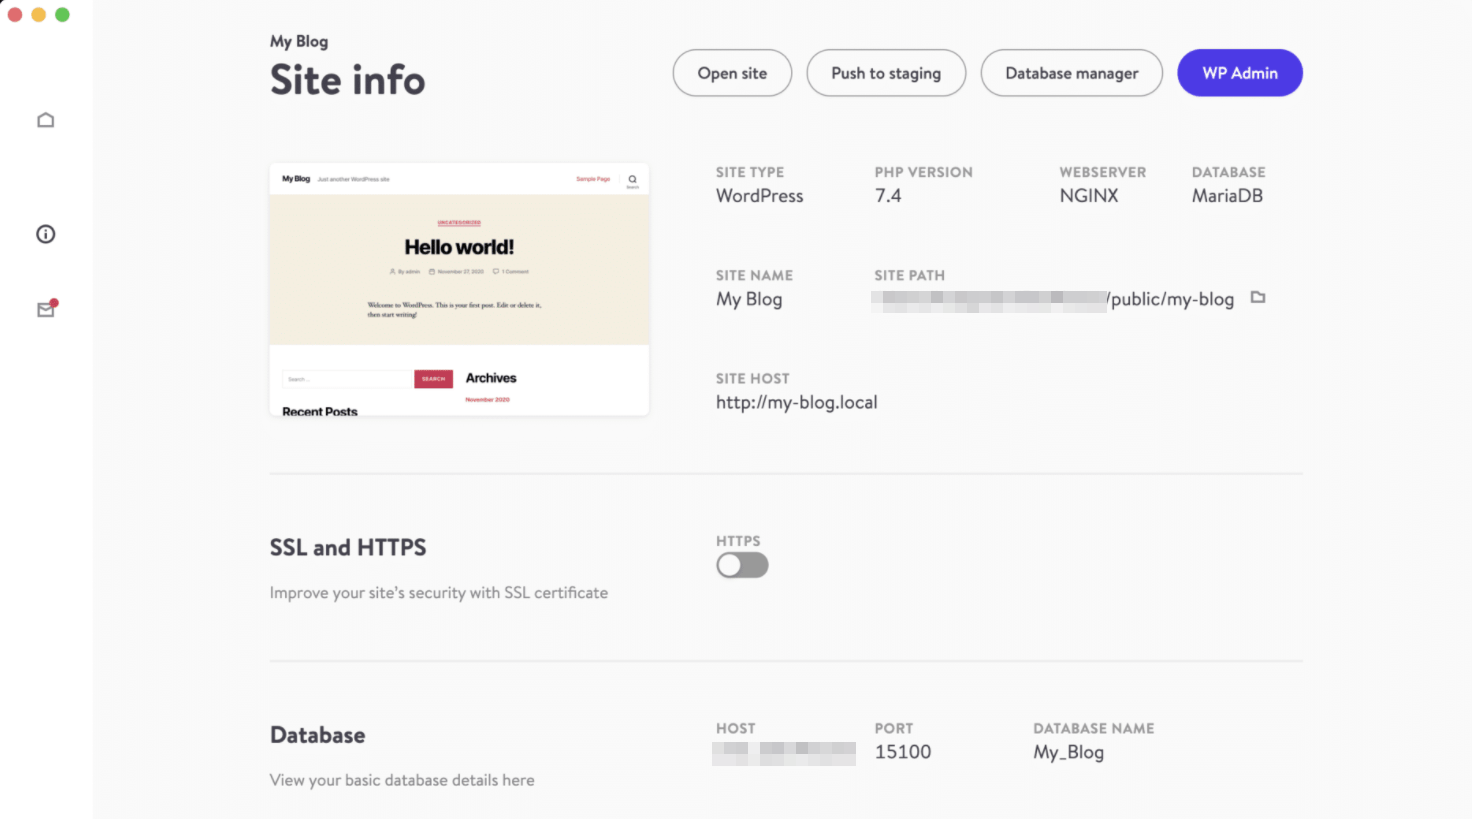Image resolution: width=1472 pixels, height=819 pixels.
Task: Click the green macOS maximize button
Action: (62, 15)
